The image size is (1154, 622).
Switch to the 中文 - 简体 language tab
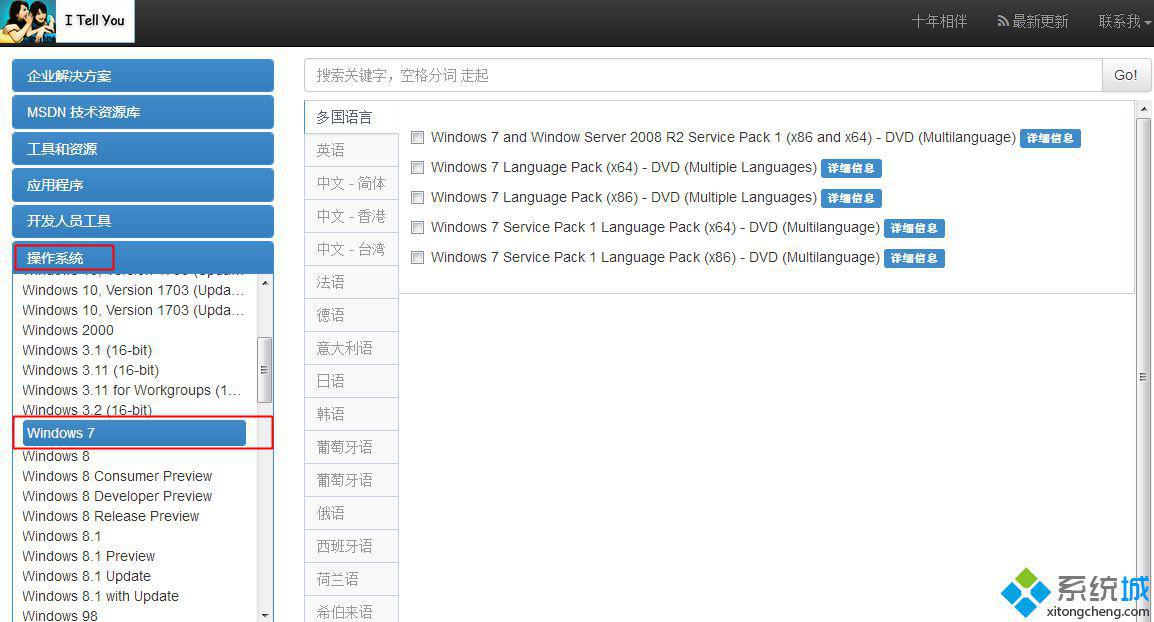click(x=351, y=183)
